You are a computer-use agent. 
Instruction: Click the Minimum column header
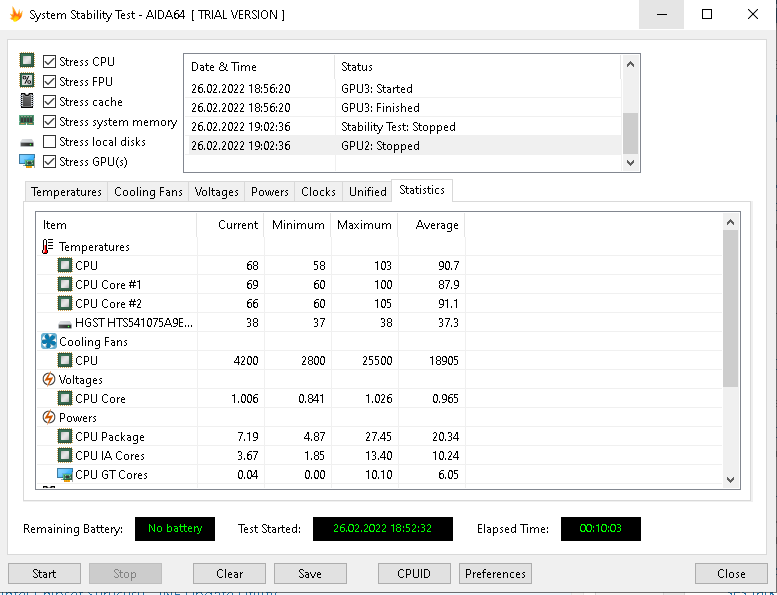click(297, 225)
